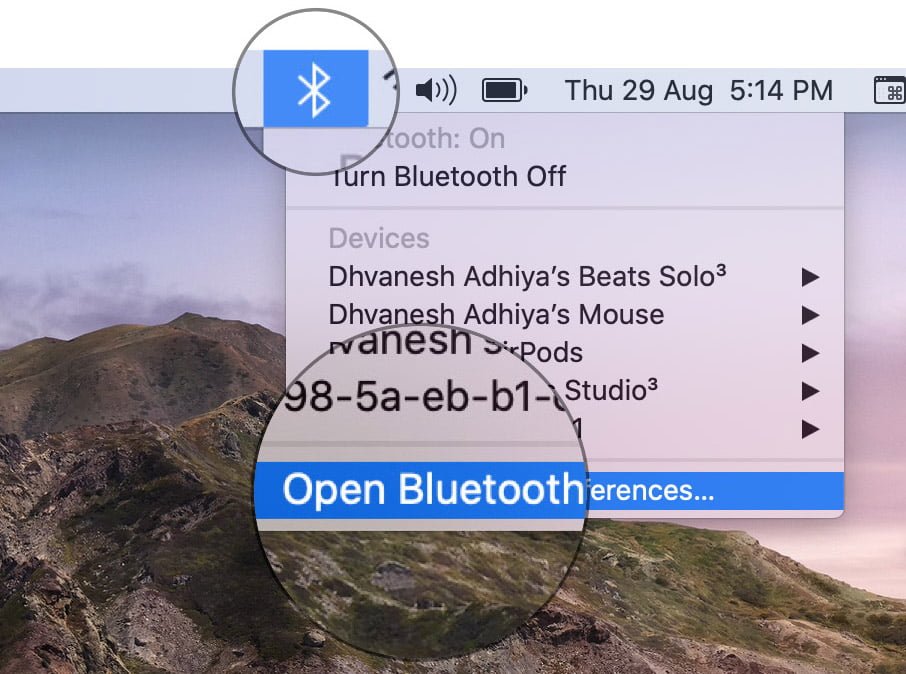Expand the submenu arrow for Studio³
Viewport: 906px width, 674px height.
coord(811,389)
